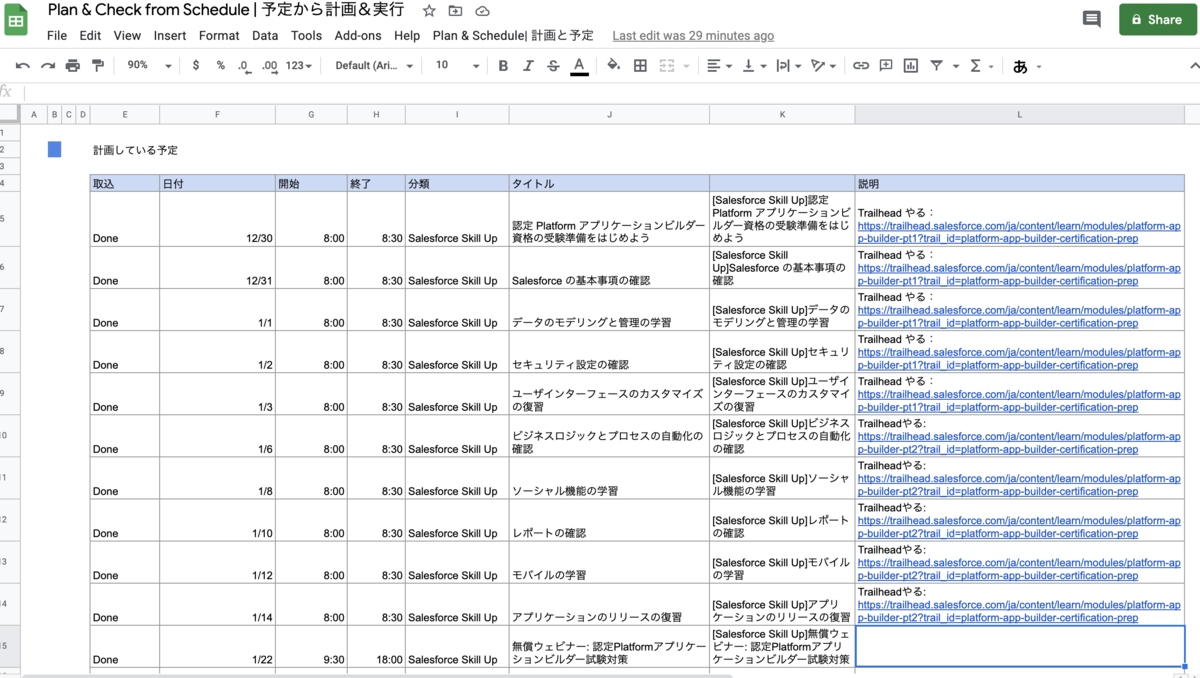Apply strikethrough formatting from the toolbar

(551, 65)
